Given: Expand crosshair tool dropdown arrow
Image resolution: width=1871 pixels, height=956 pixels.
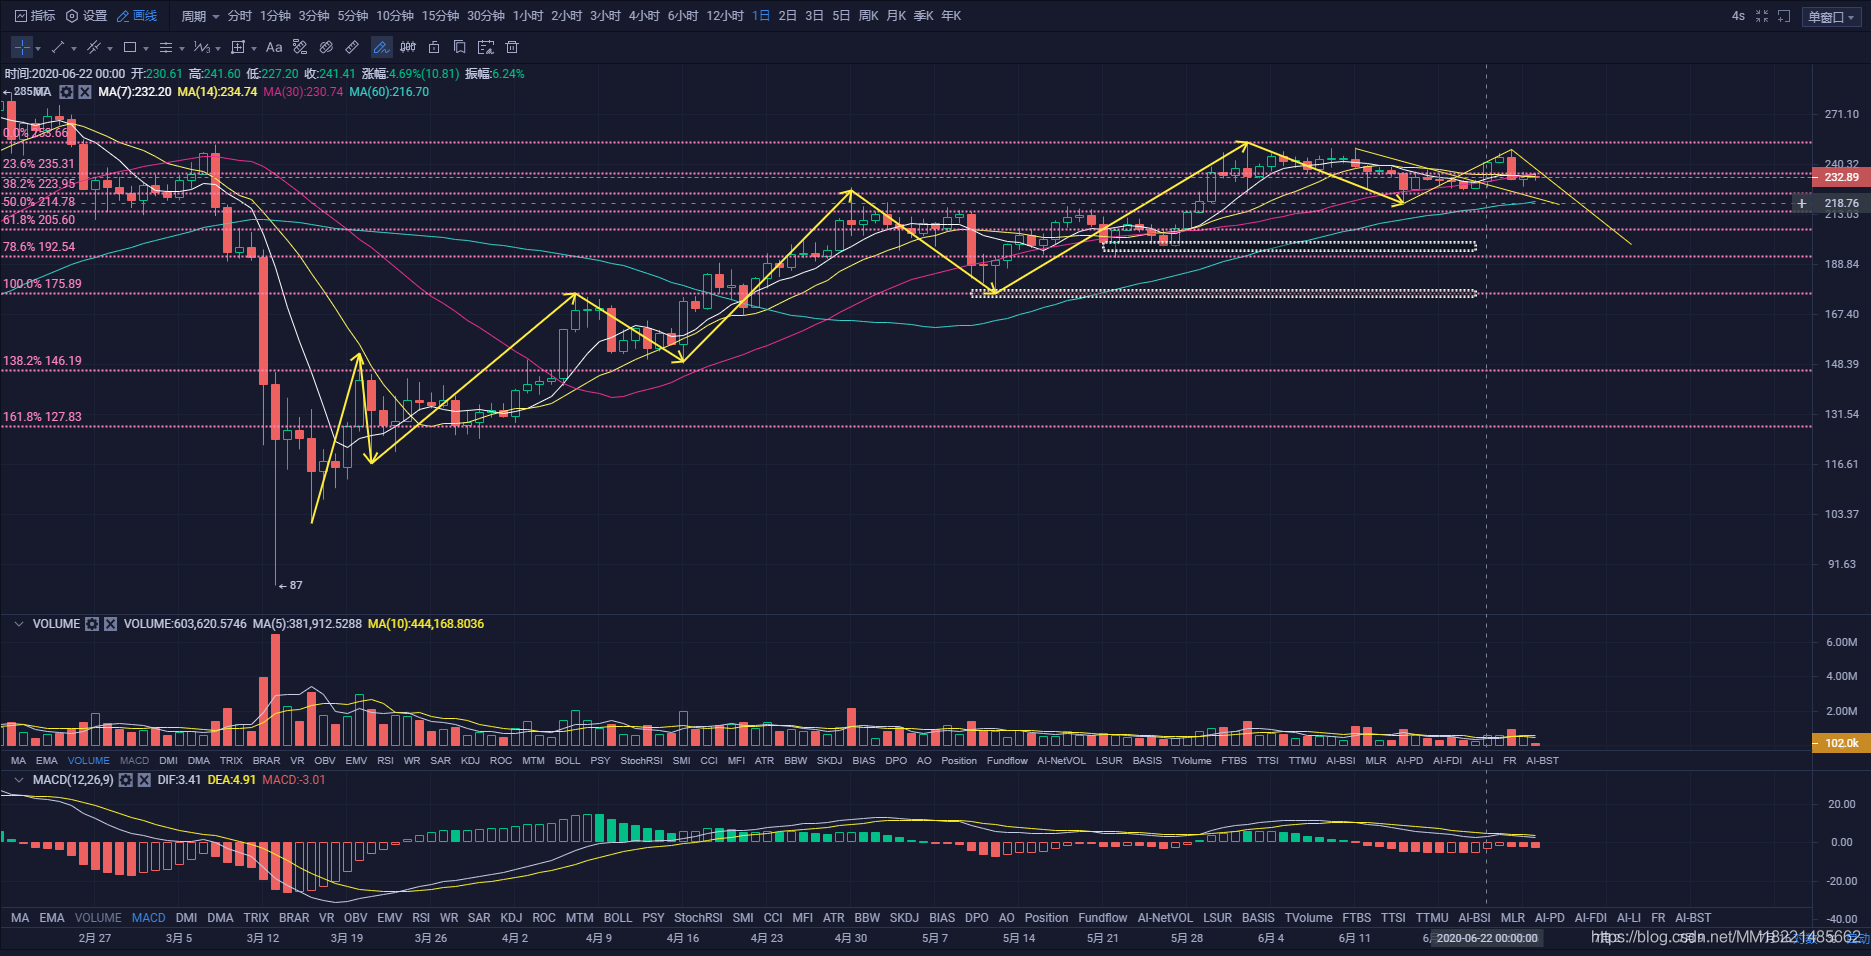Looking at the screenshot, I should click(38, 48).
